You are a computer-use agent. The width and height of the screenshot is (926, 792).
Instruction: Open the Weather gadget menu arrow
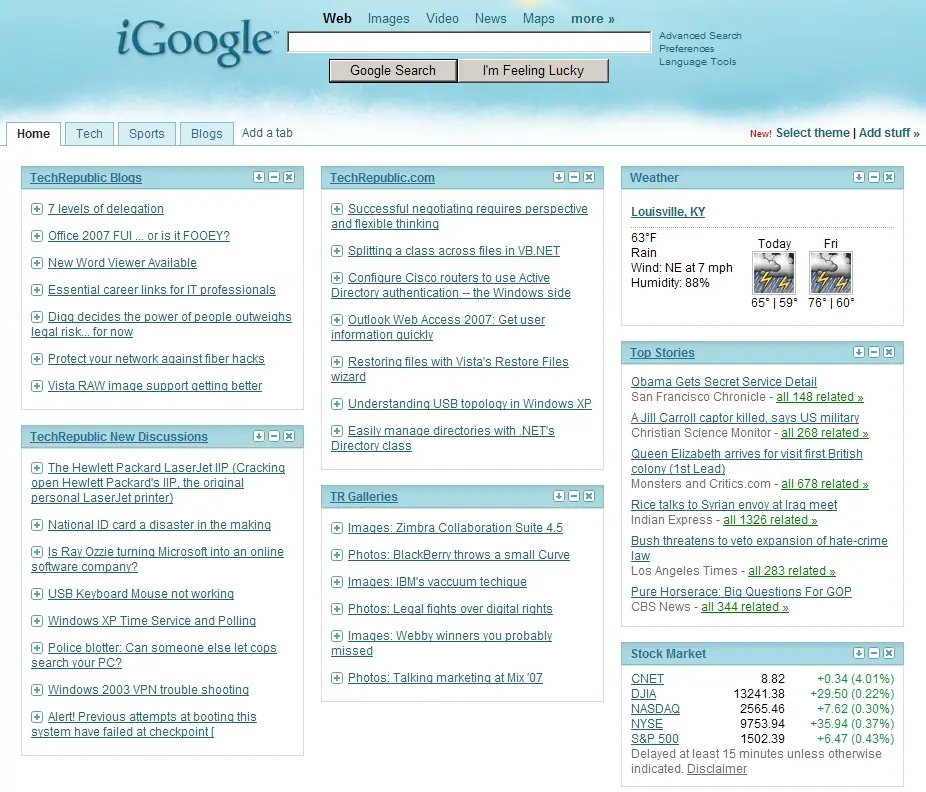[x=859, y=177]
